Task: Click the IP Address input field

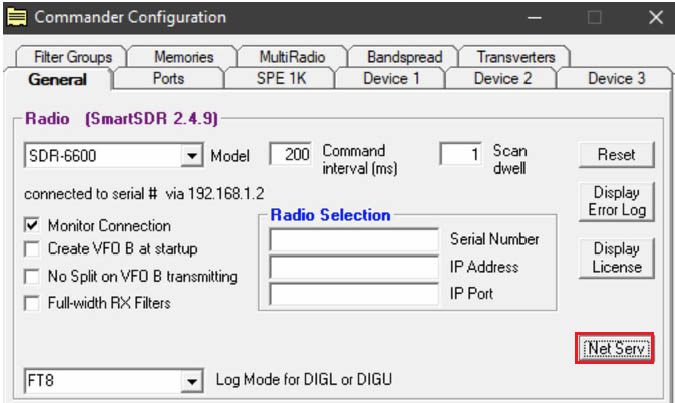Action: coord(354,267)
